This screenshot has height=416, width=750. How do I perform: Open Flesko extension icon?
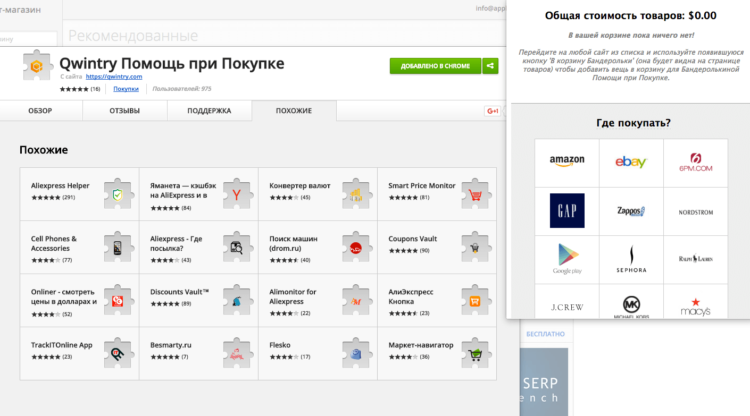(x=356, y=353)
